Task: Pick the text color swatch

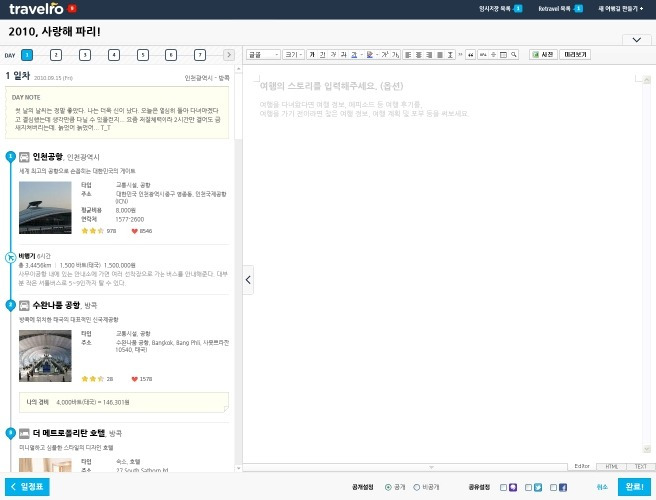Action: coord(354,55)
